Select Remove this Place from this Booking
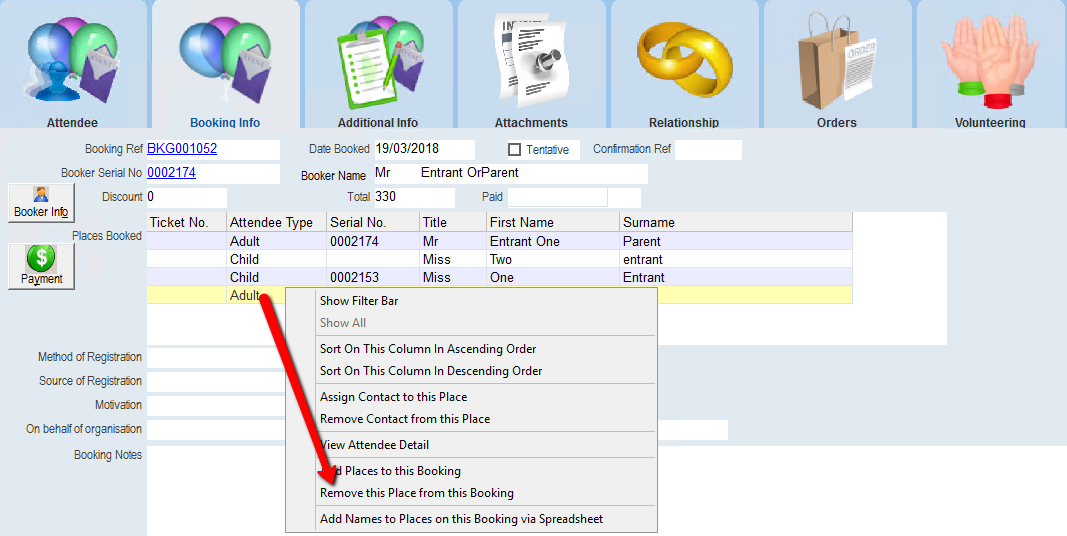The width and height of the screenshot is (1067, 536). tap(416, 493)
